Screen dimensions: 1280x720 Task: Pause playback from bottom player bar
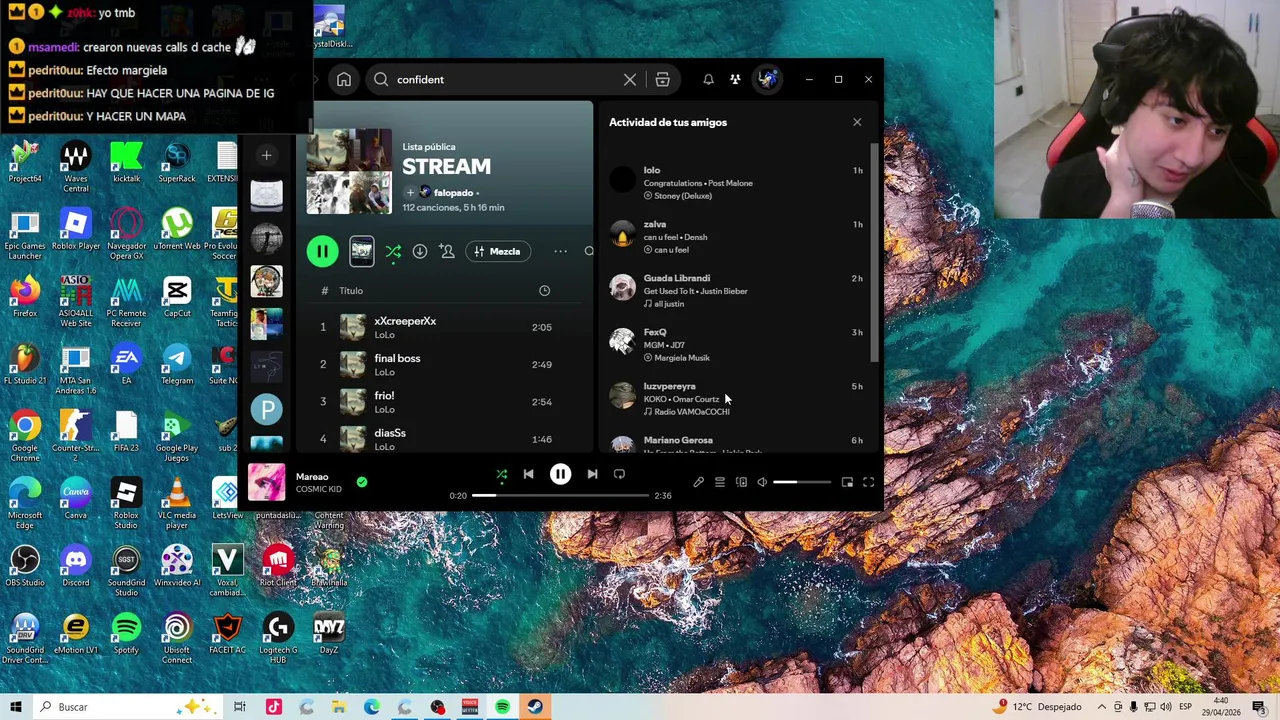560,474
